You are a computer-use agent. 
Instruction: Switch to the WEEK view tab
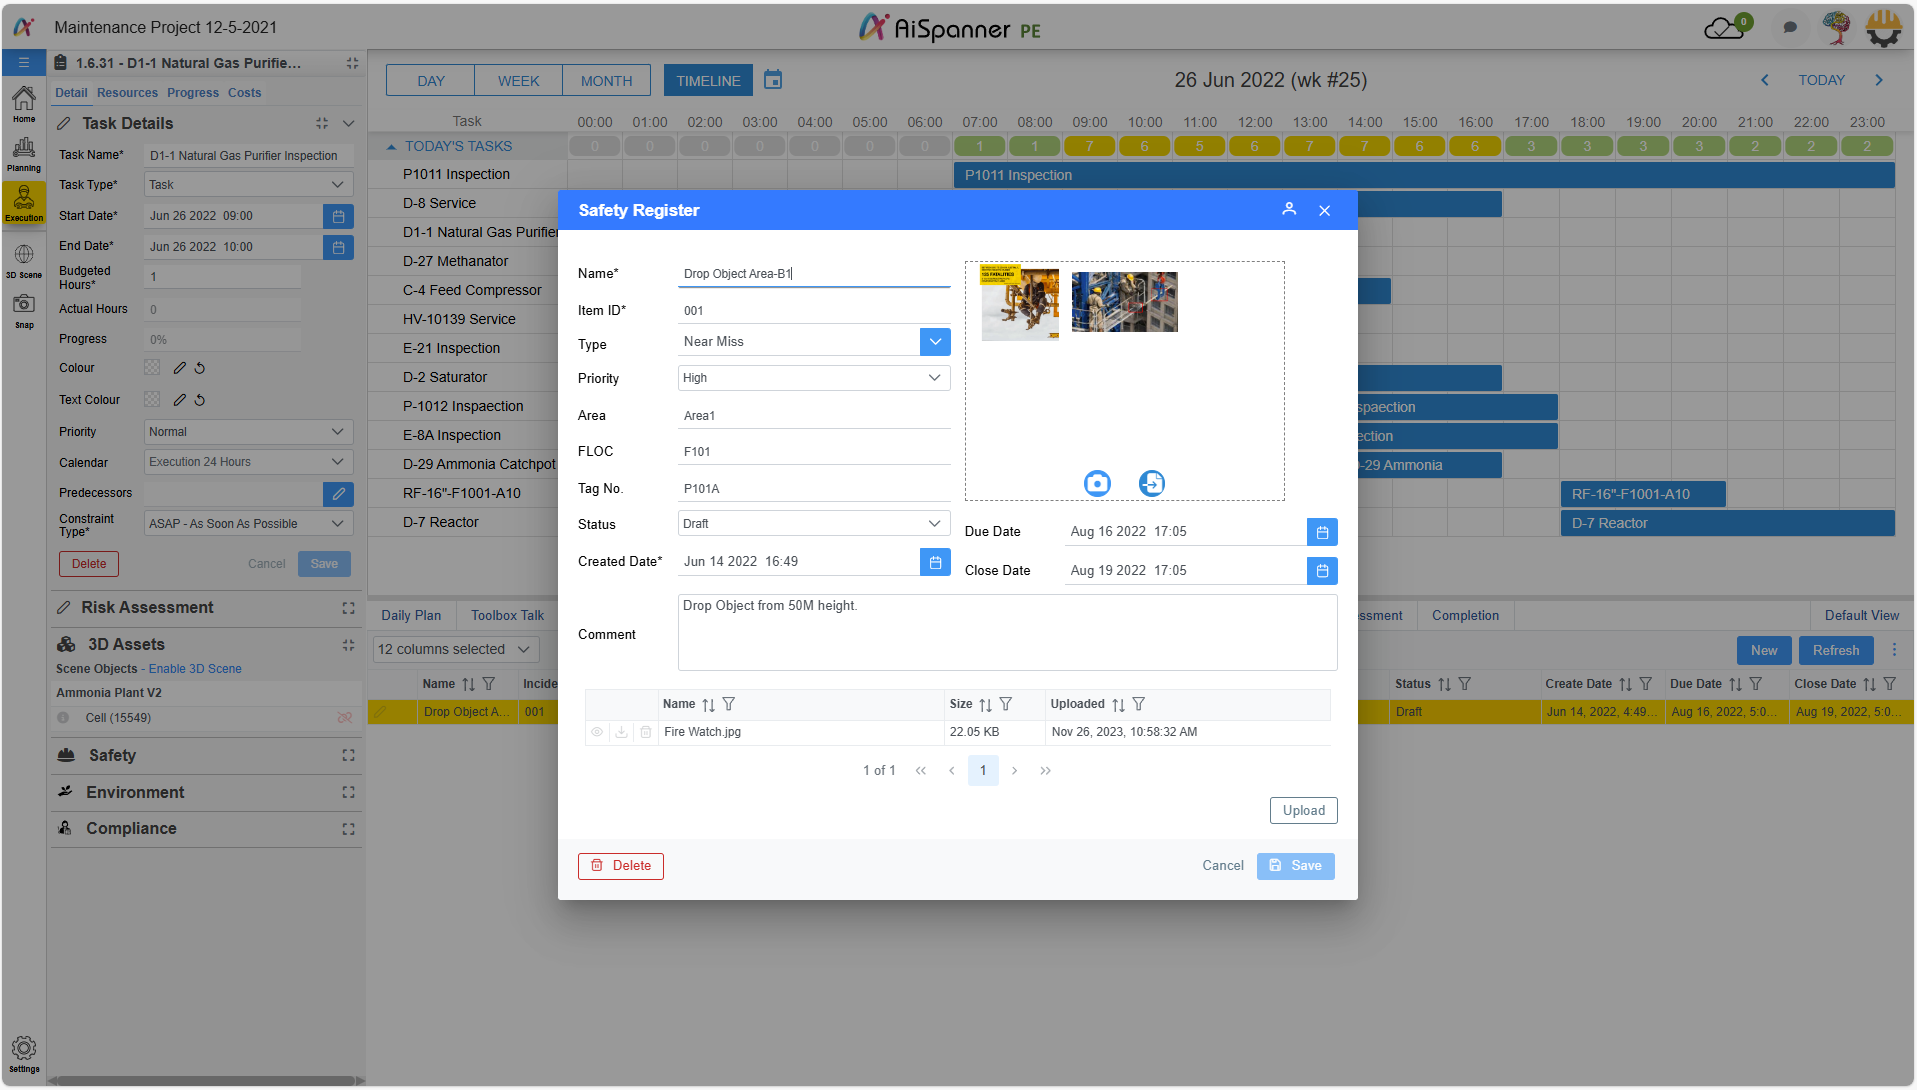click(x=518, y=81)
